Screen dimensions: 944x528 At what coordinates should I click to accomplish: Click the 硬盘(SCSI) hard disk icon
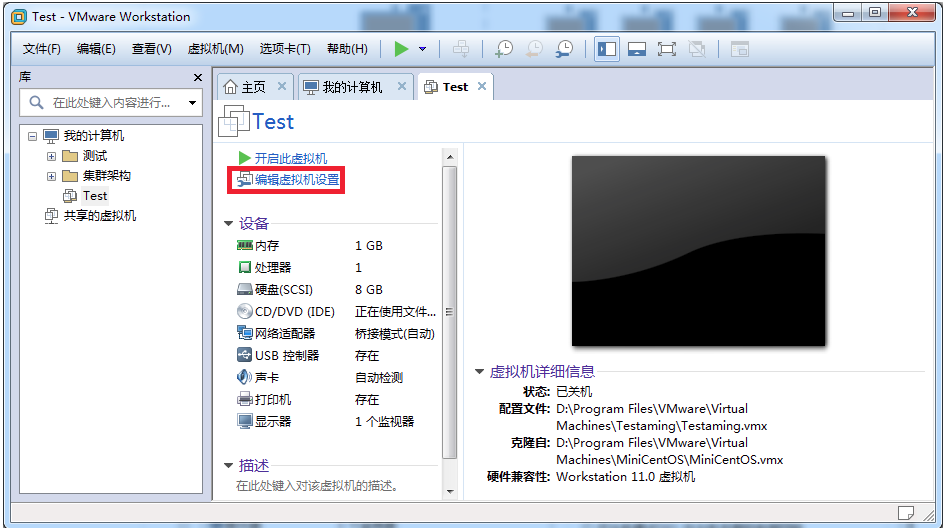(244, 290)
